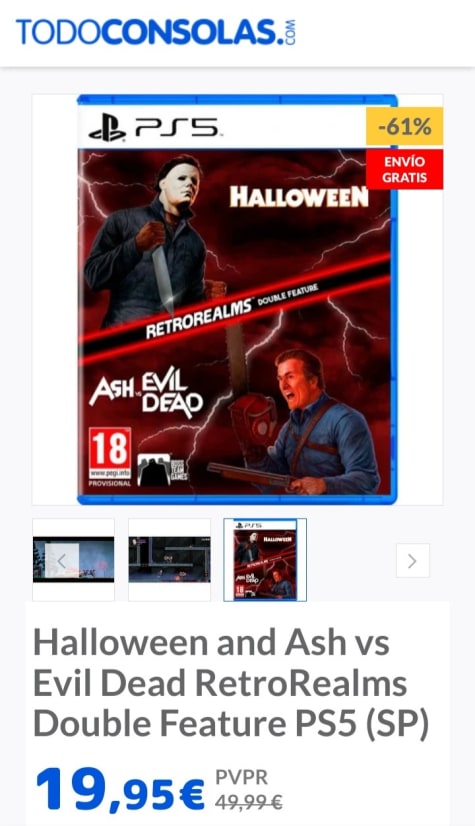Tap the PVPR label
This screenshot has height=826, width=475.
[241, 778]
